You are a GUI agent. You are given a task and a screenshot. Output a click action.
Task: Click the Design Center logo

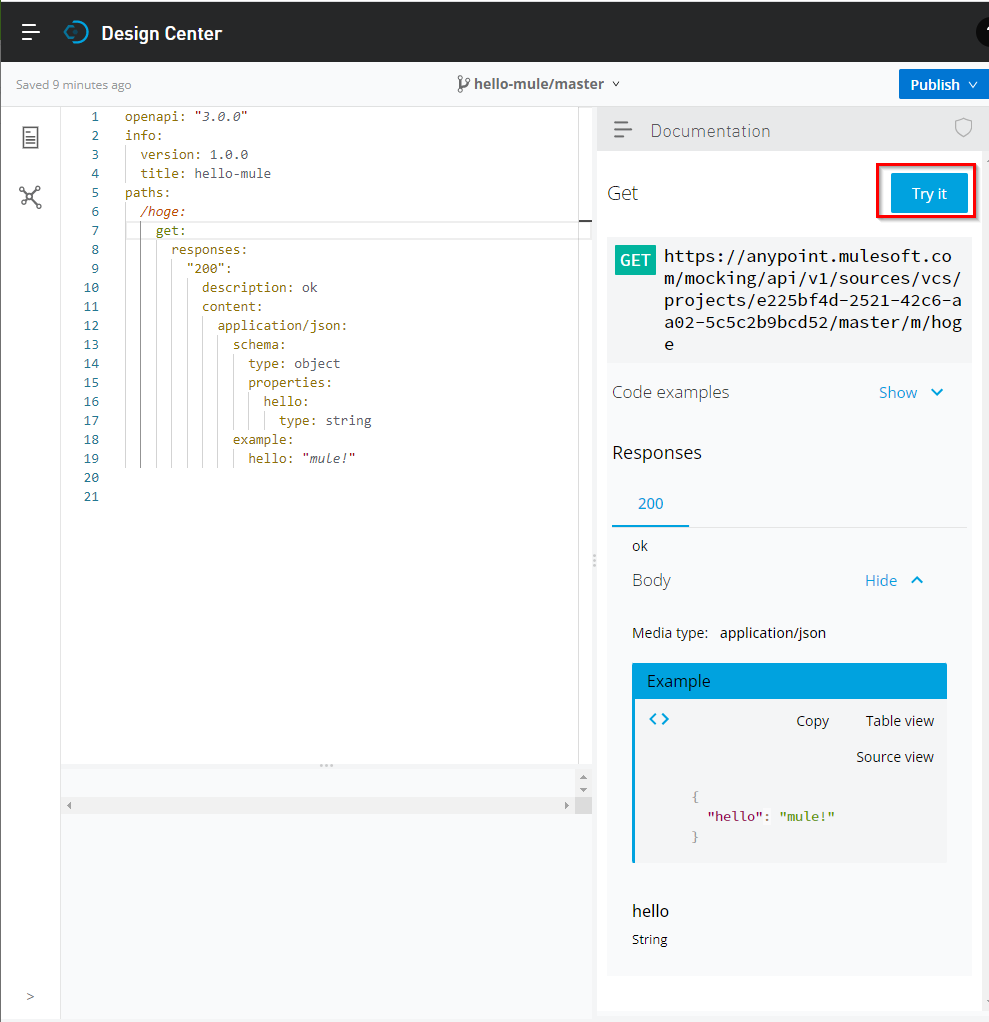tap(76, 31)
